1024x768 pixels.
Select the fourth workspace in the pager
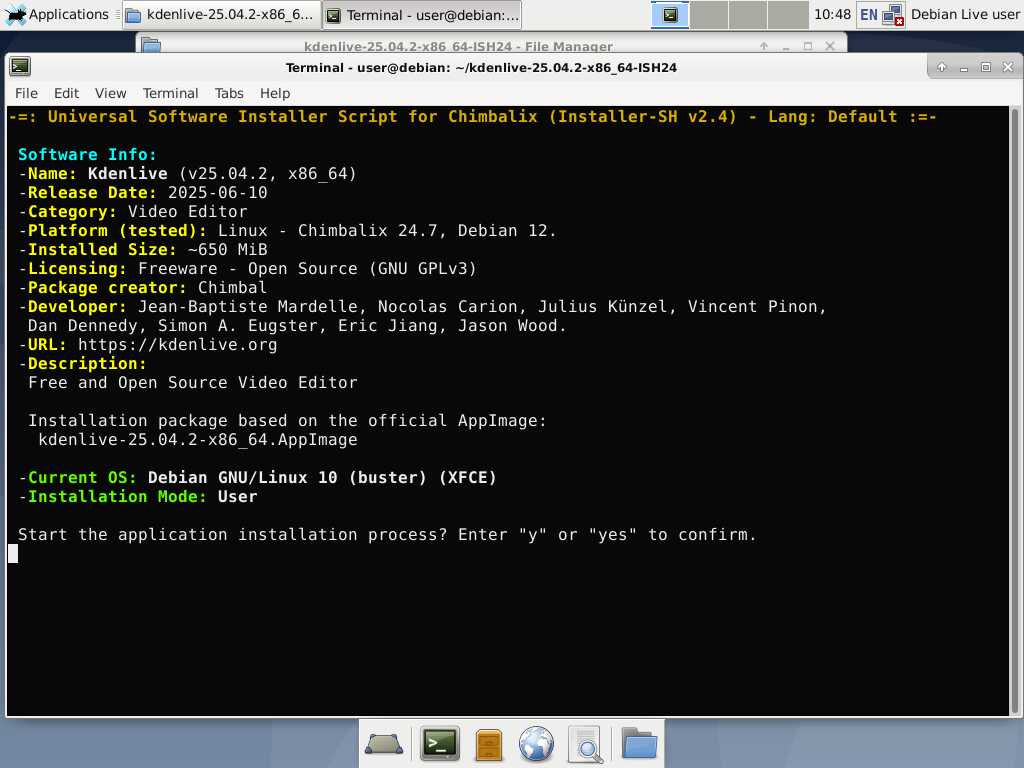pyautogui.click(x=788, y=14)
